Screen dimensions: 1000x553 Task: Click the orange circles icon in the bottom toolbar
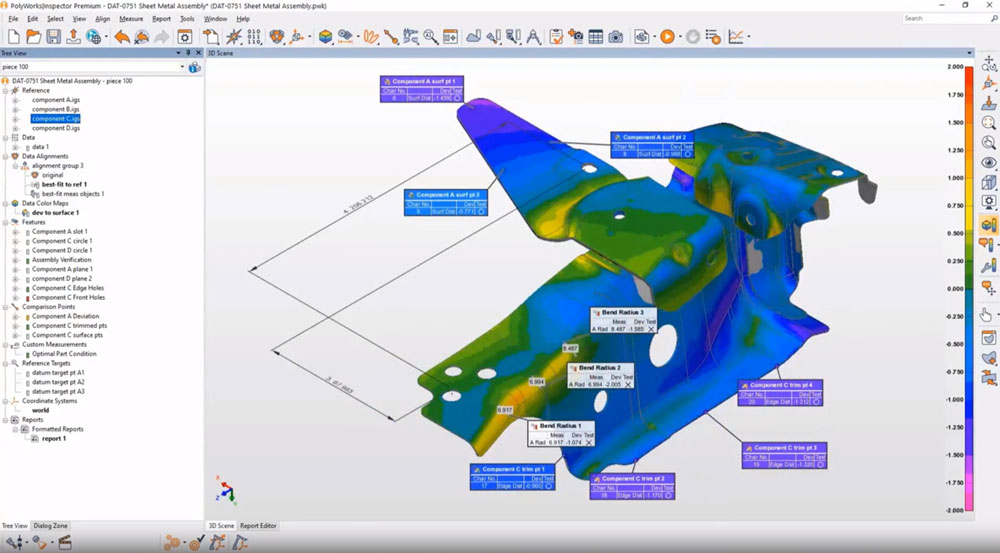[x=172, y=543]
